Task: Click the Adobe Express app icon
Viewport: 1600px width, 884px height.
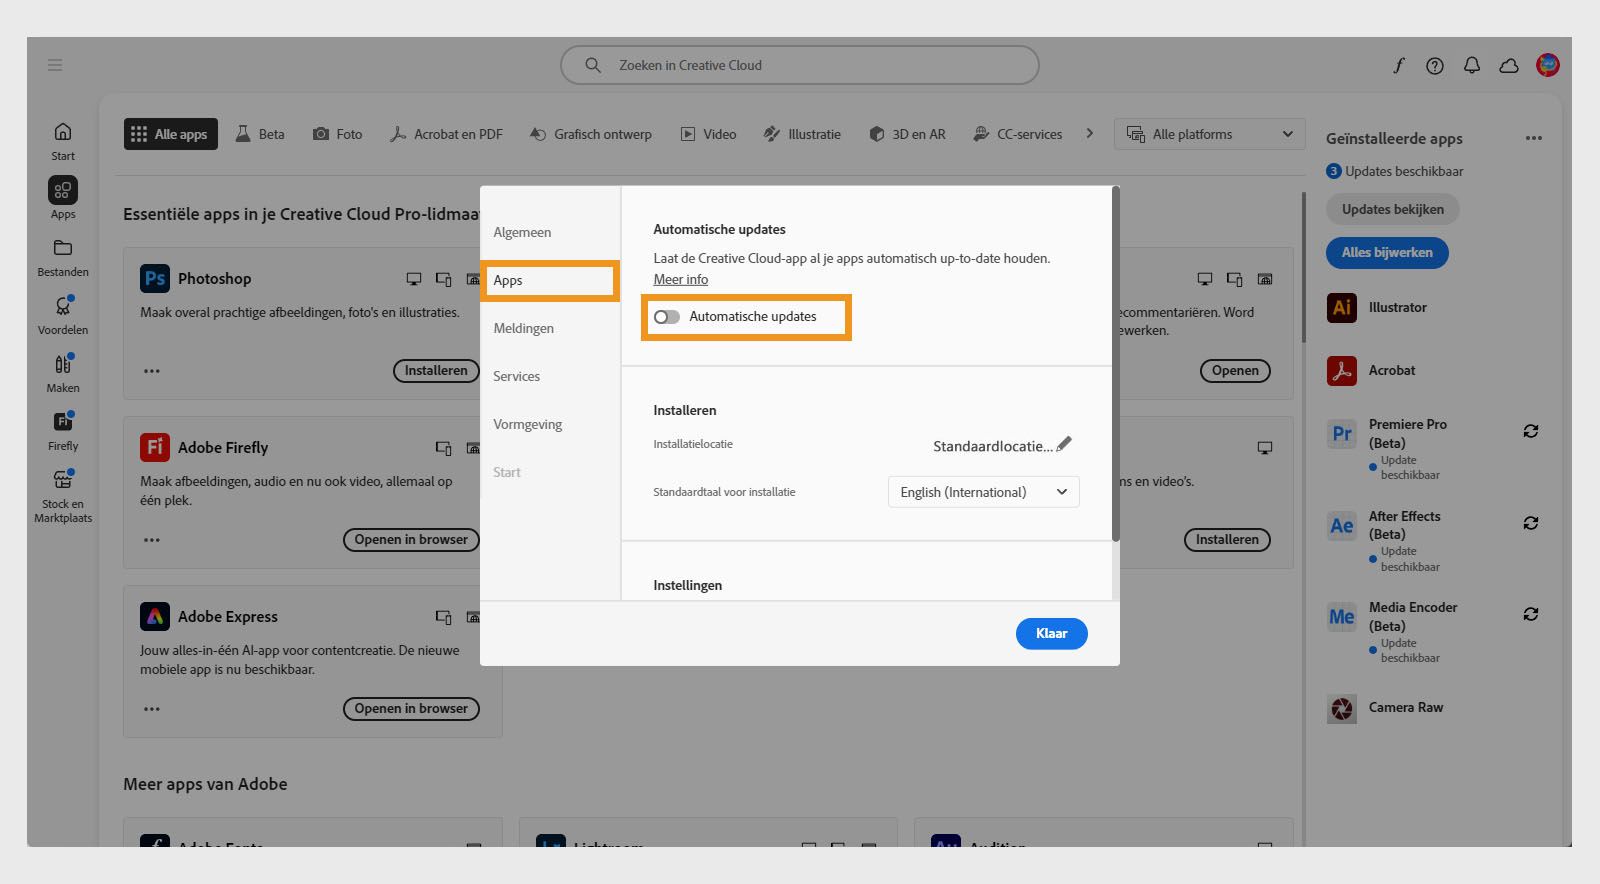Action: [x=155, y=616]
